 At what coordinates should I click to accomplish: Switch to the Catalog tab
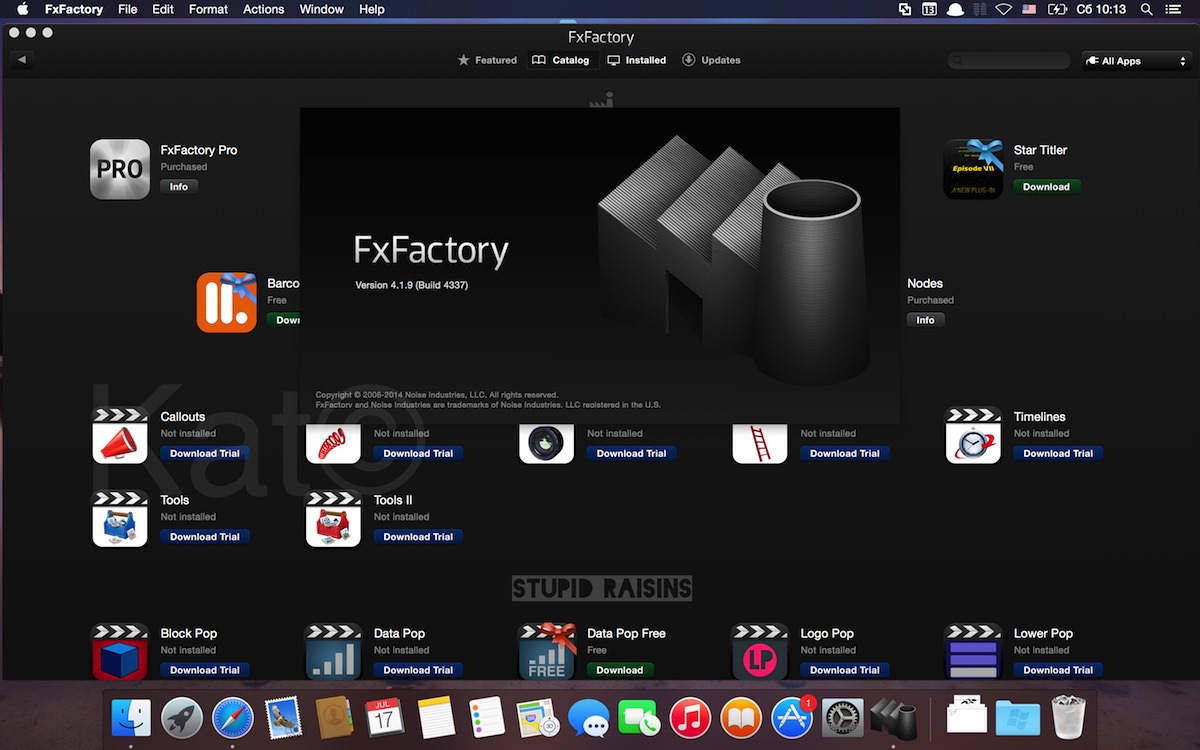pyautogui.click(x=561, y=60)
